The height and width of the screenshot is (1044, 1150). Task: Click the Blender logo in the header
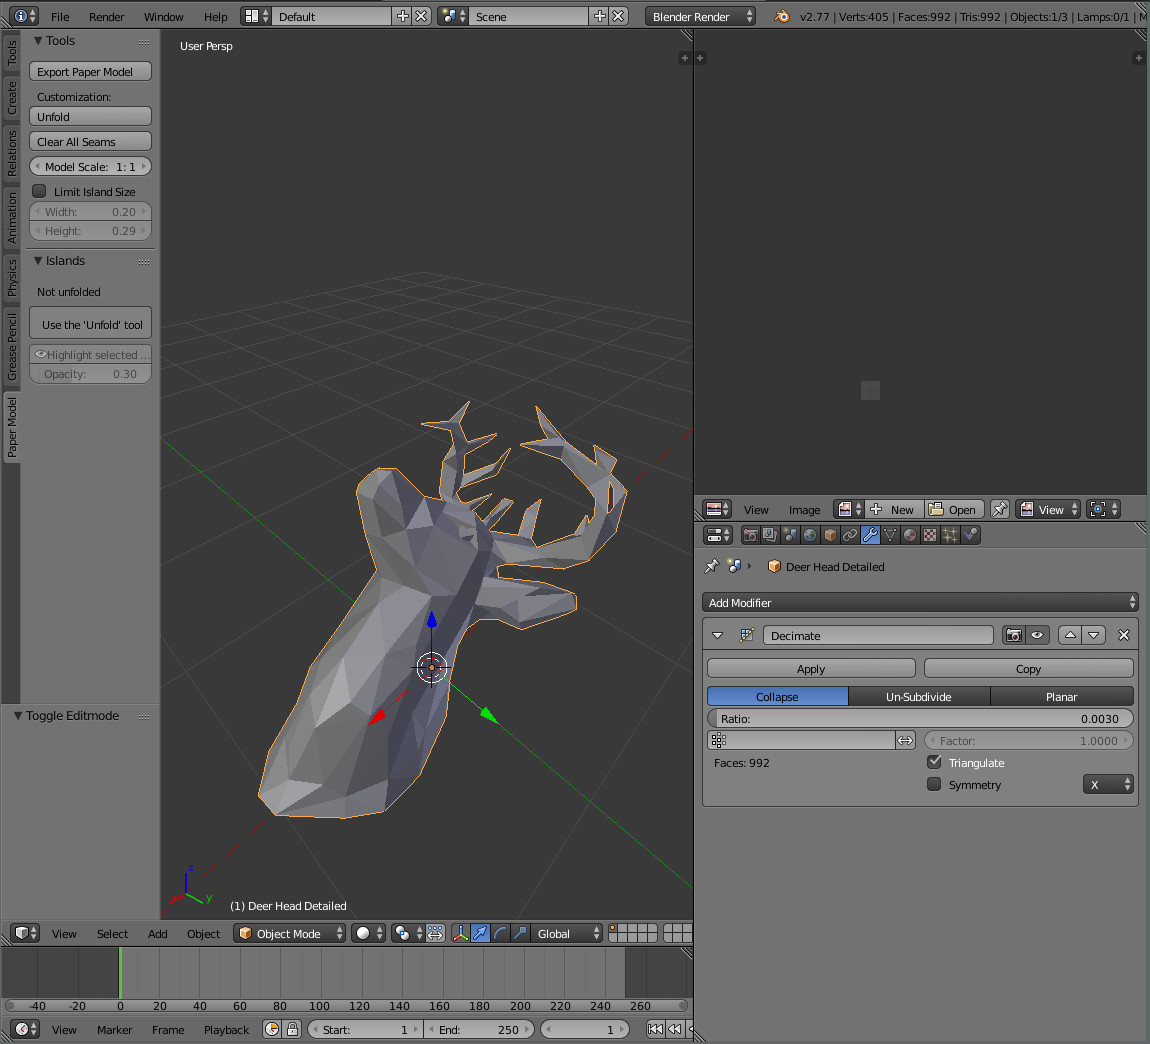click(782, 16)
